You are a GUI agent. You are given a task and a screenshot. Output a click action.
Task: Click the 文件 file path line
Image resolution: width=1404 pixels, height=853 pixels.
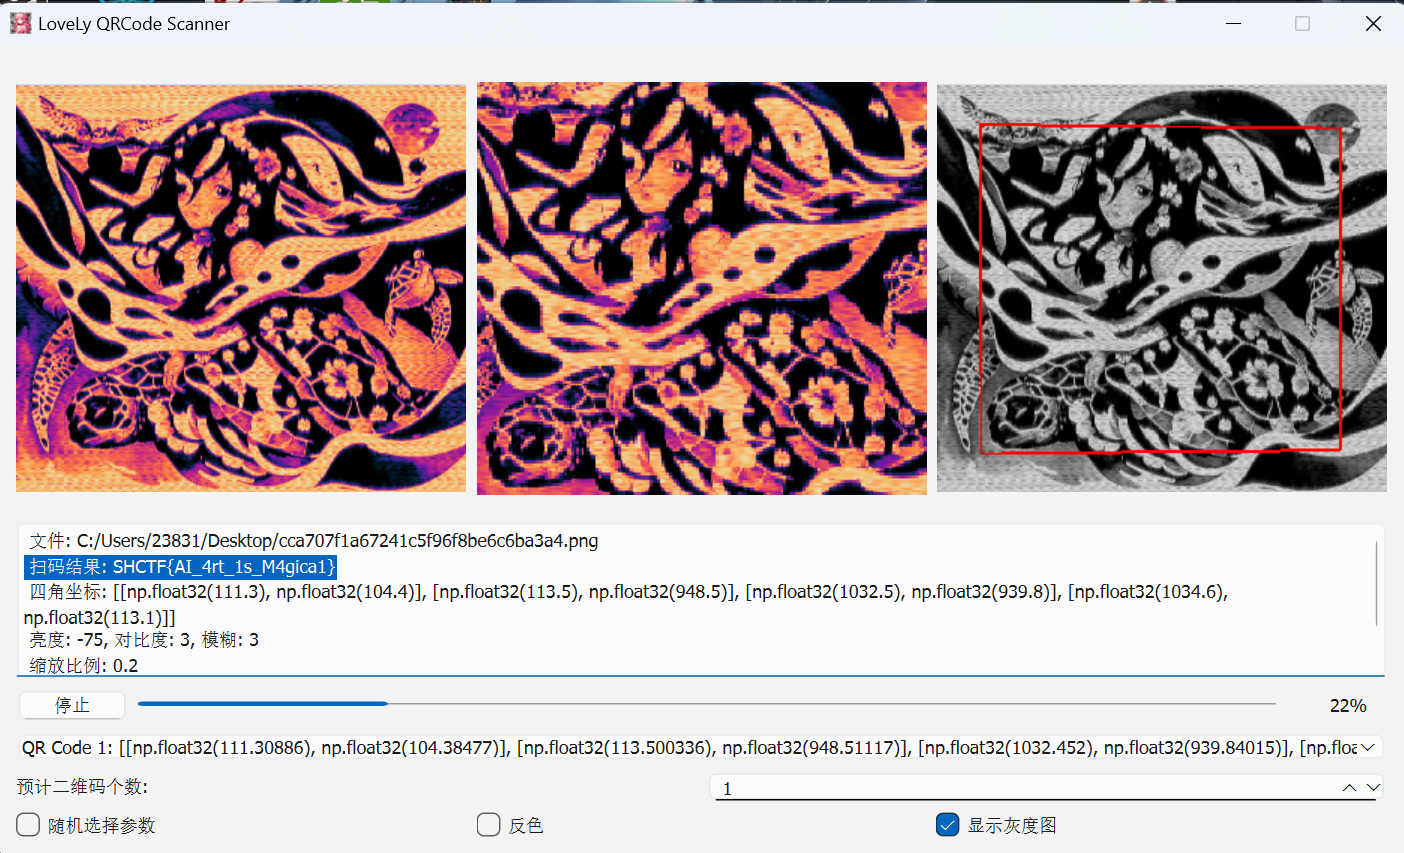pos(314,541)
